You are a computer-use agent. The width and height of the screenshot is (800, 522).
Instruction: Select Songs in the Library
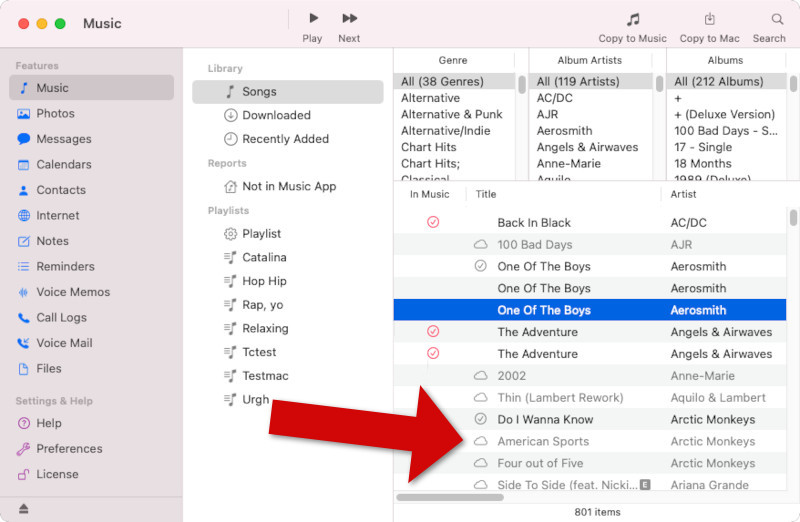coord(288,92)
